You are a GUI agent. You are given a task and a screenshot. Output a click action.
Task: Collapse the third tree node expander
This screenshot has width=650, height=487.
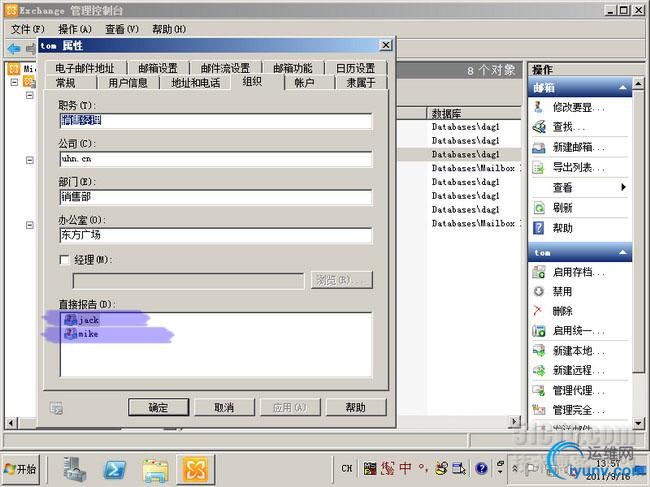pos(30,160)
